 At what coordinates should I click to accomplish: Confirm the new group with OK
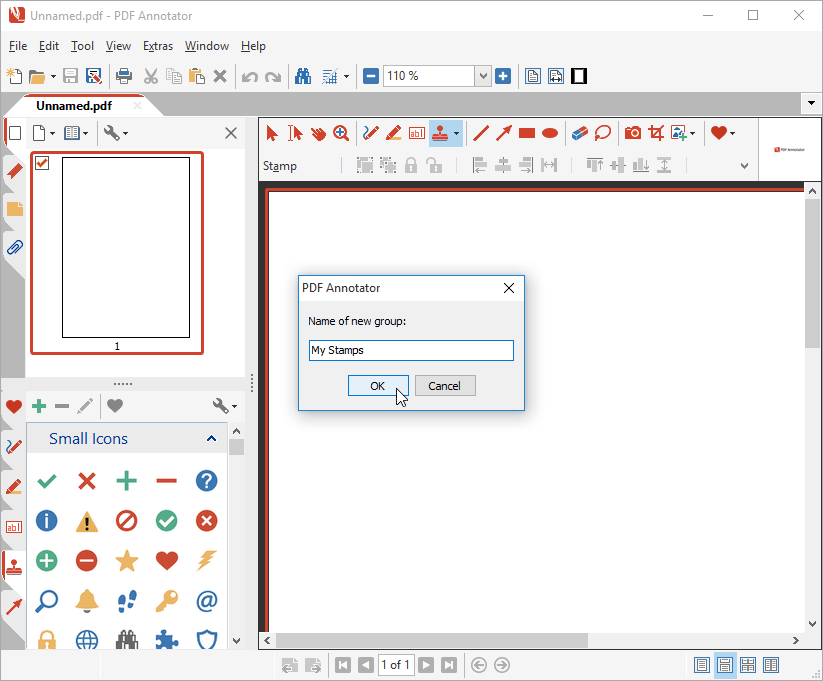pyautogui.click(x=377, y=386)
